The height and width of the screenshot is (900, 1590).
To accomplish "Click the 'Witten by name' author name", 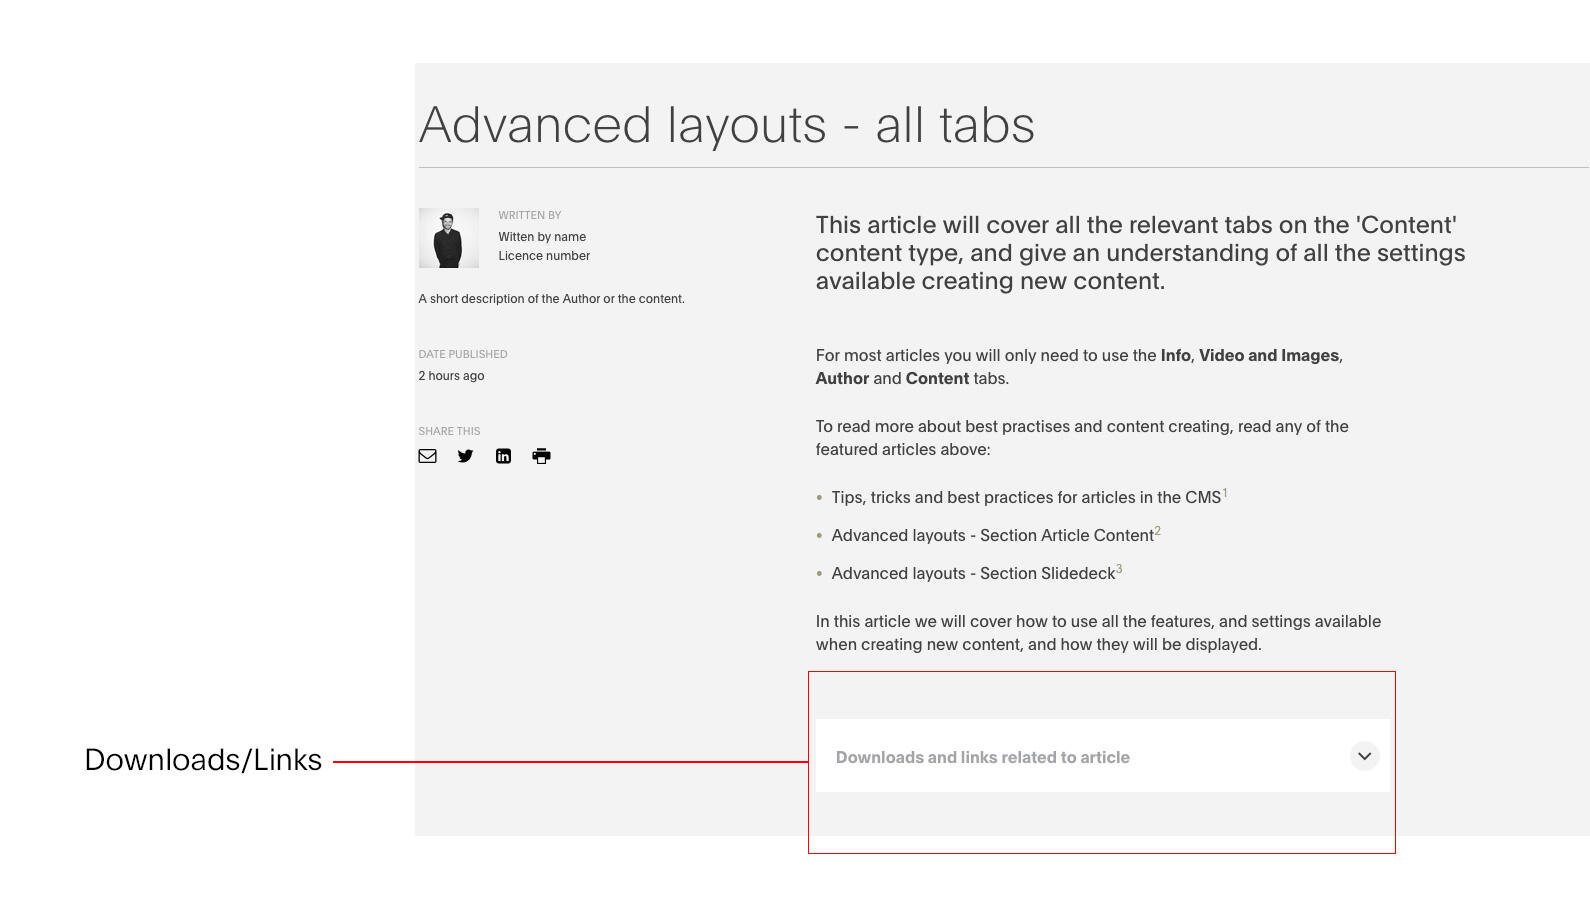I will click(x=542, y=237).
